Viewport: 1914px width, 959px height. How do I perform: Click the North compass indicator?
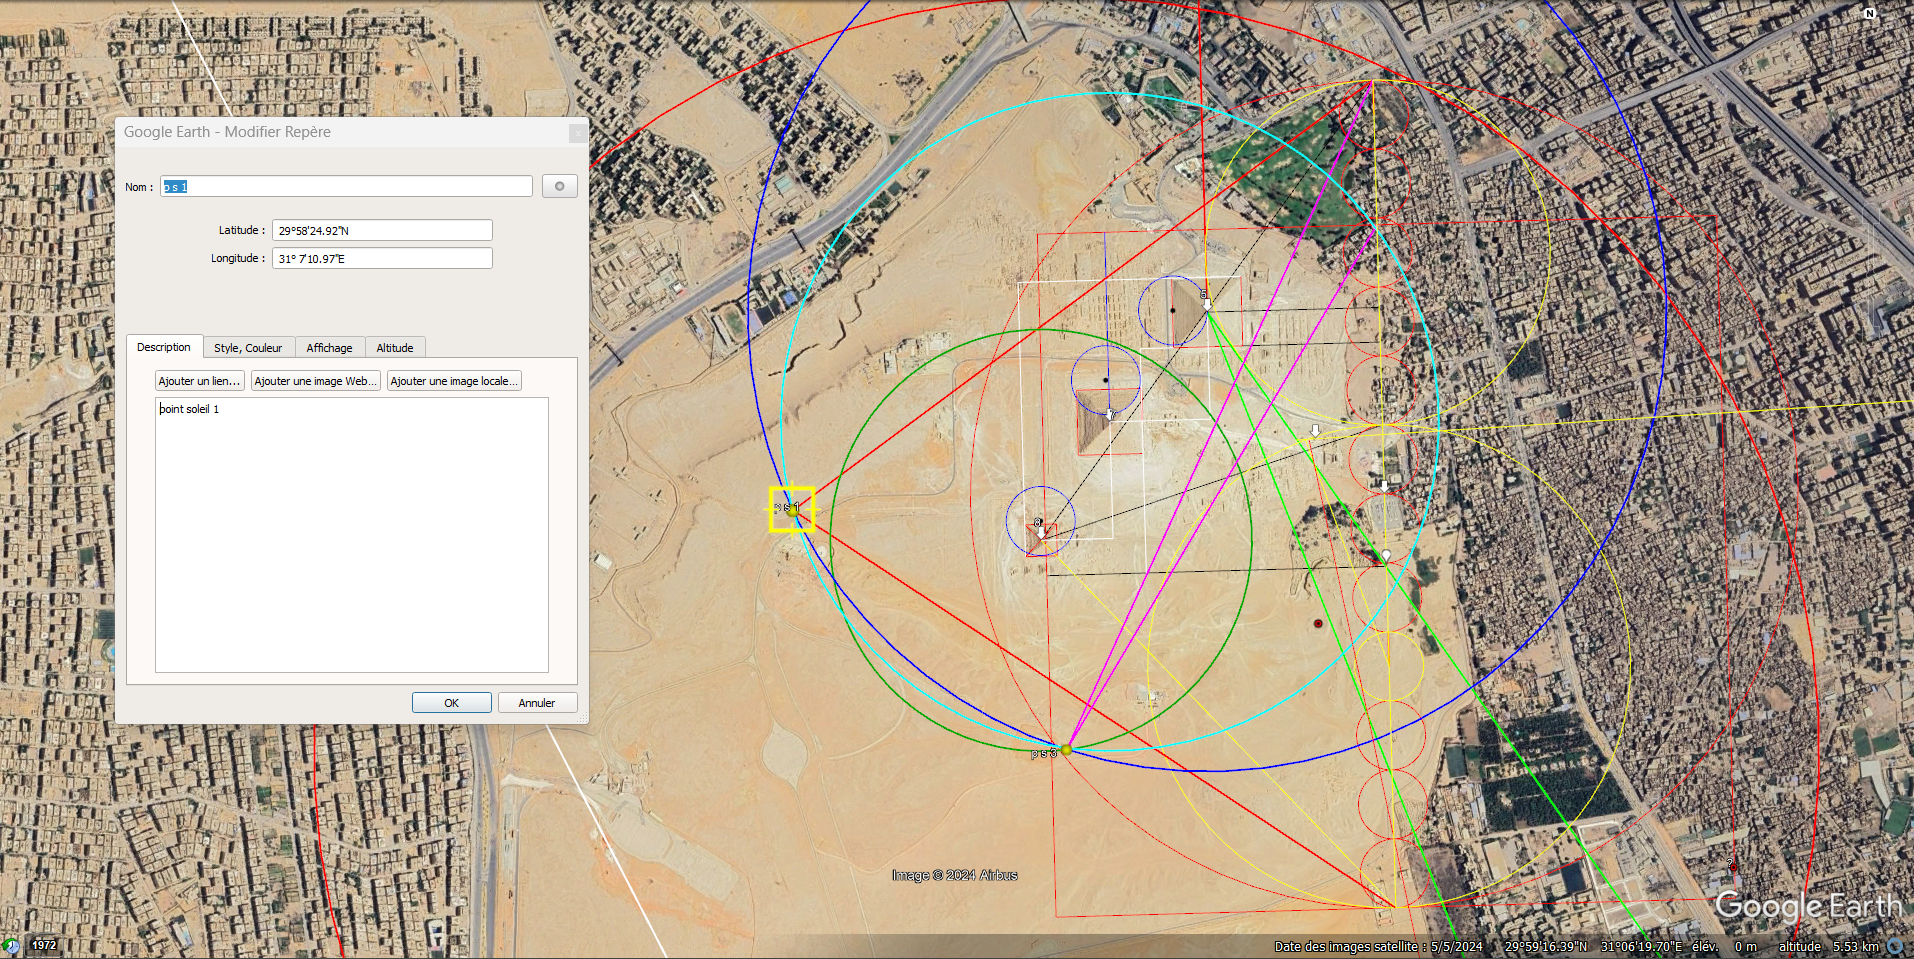[1869, 13]
